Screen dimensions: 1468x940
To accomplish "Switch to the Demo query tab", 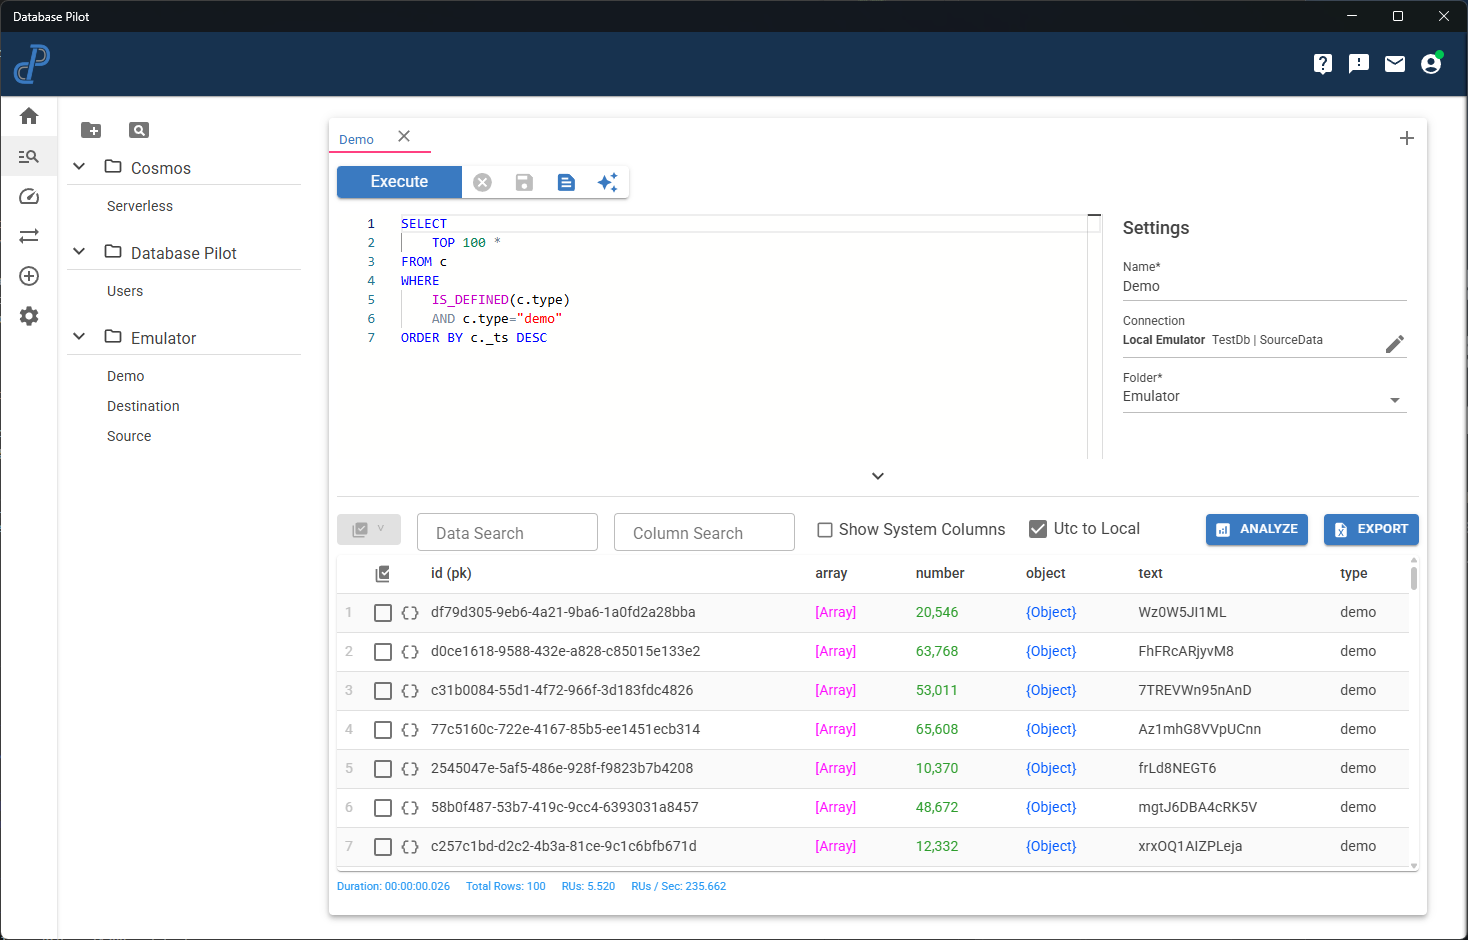I will [x=356, y=139].
